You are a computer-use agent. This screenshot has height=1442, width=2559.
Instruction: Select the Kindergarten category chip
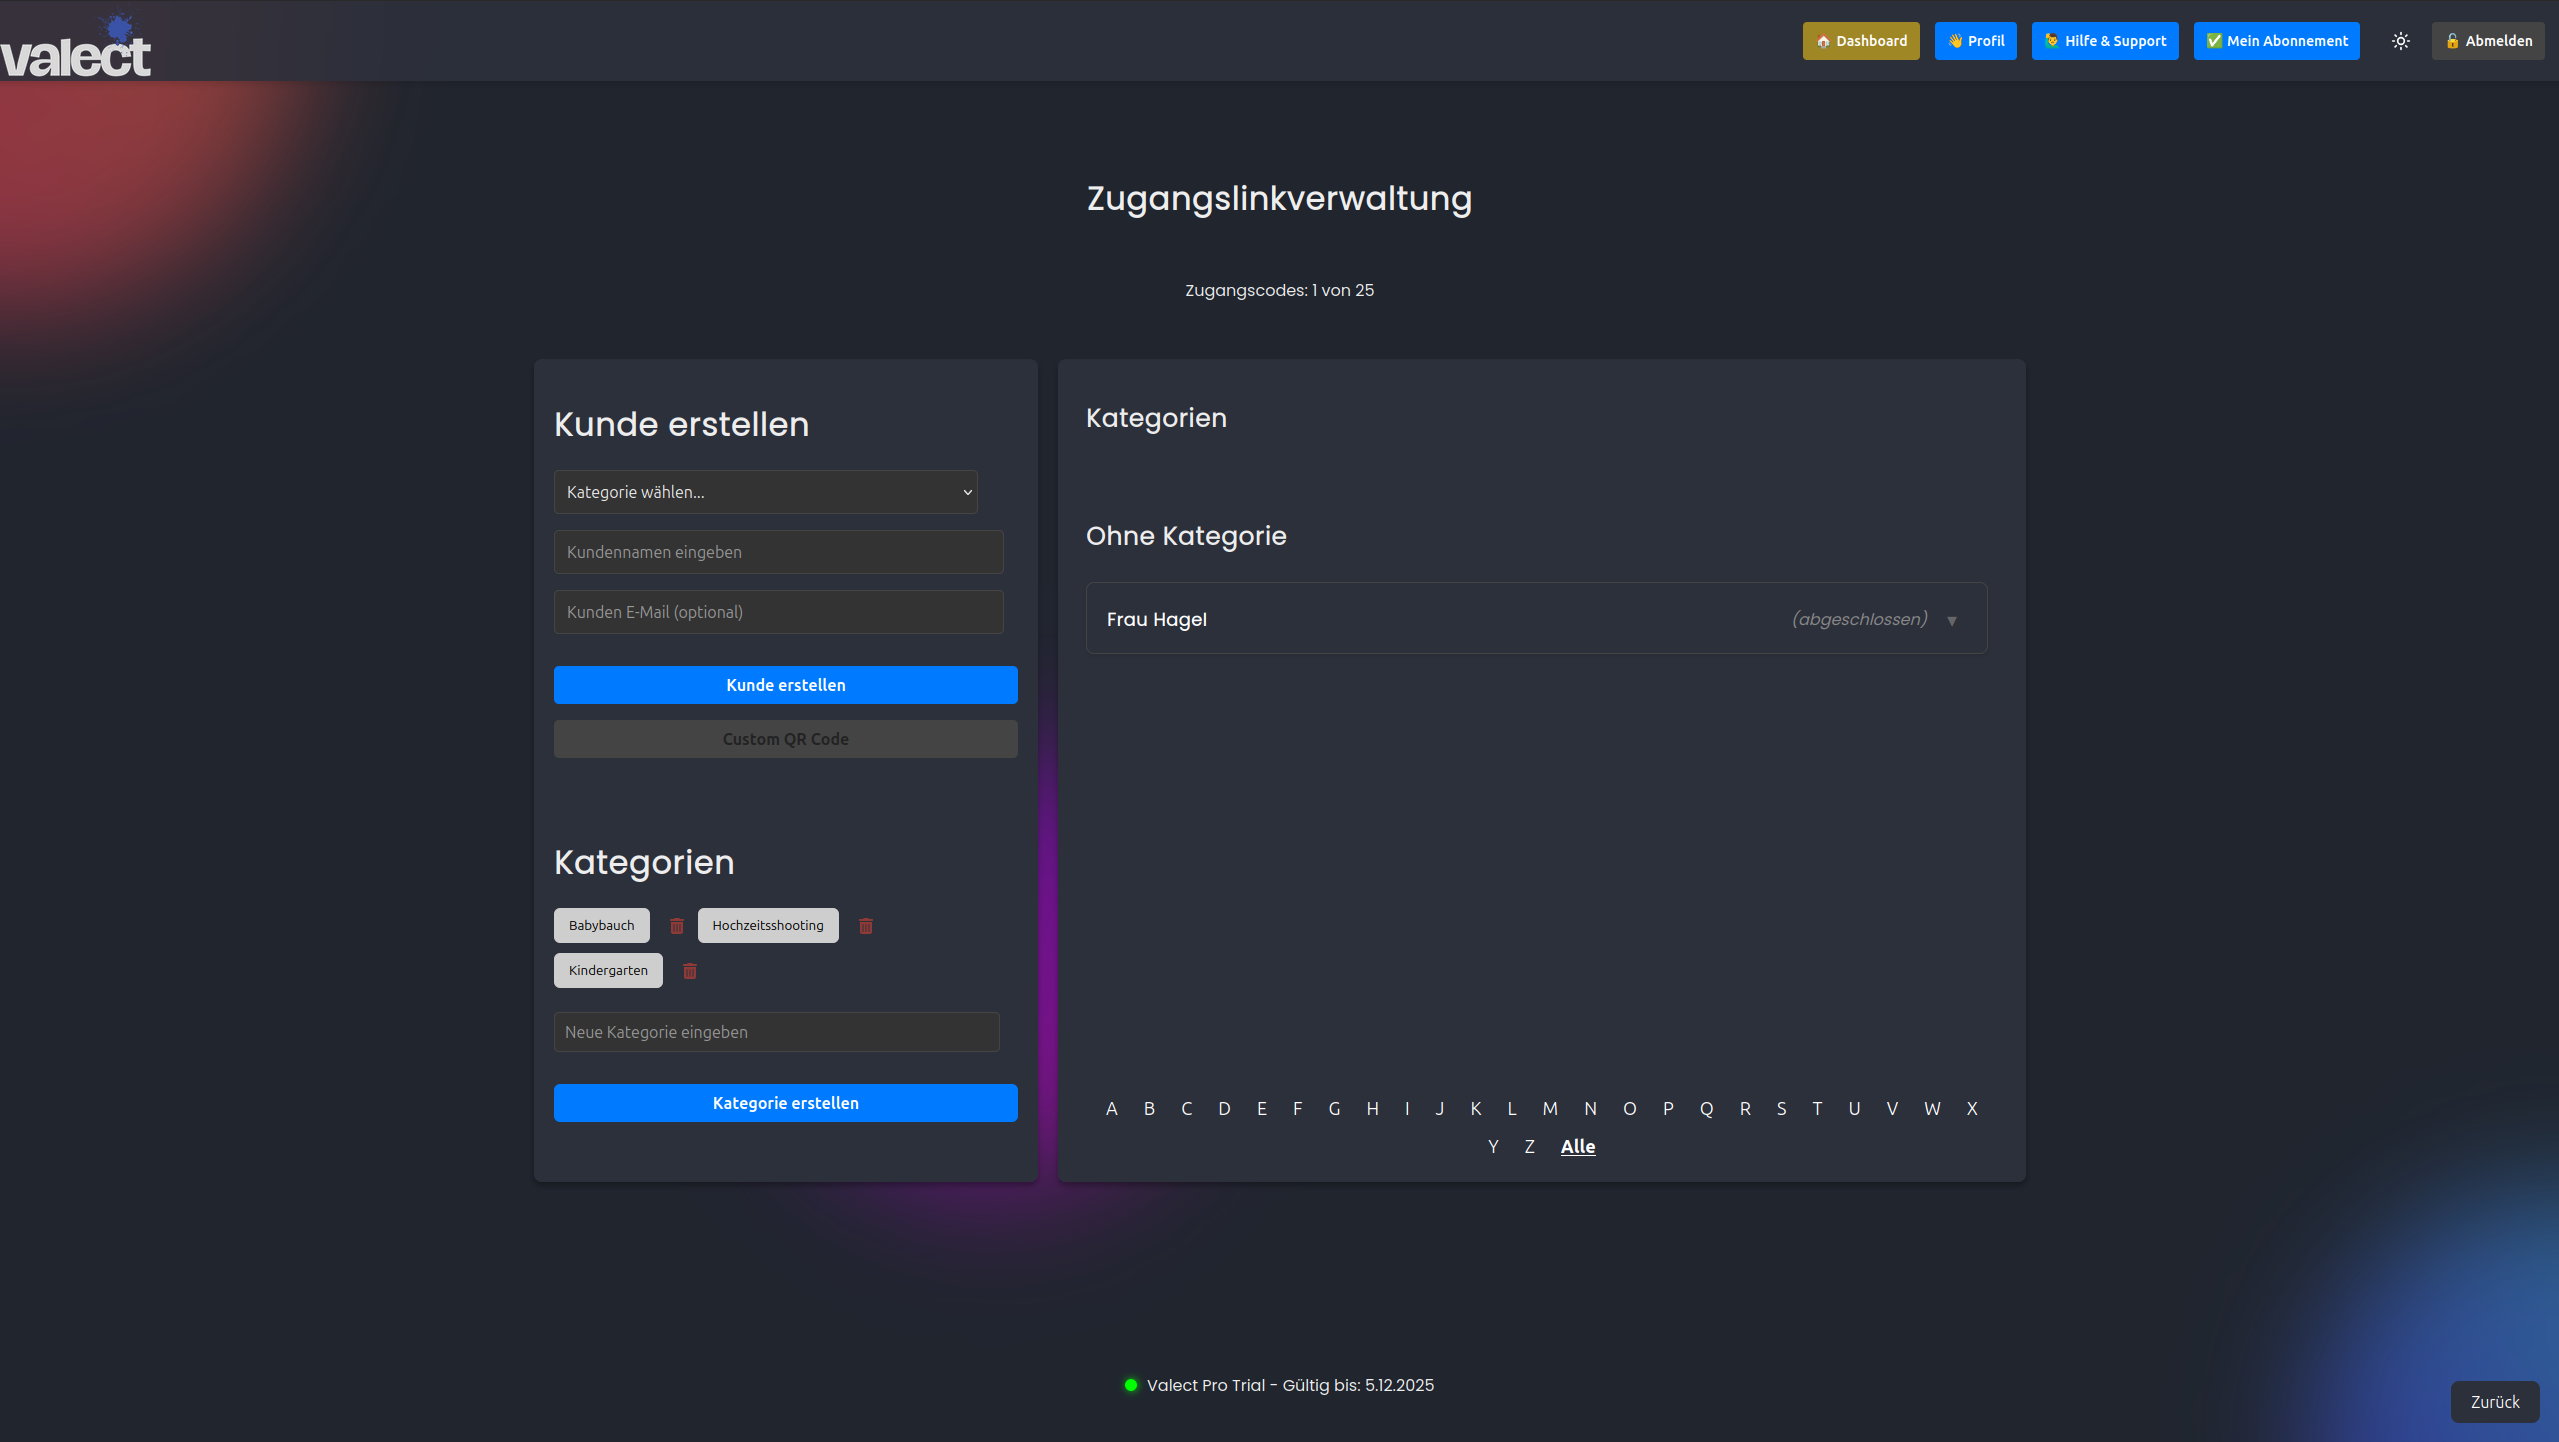(607, 970)
